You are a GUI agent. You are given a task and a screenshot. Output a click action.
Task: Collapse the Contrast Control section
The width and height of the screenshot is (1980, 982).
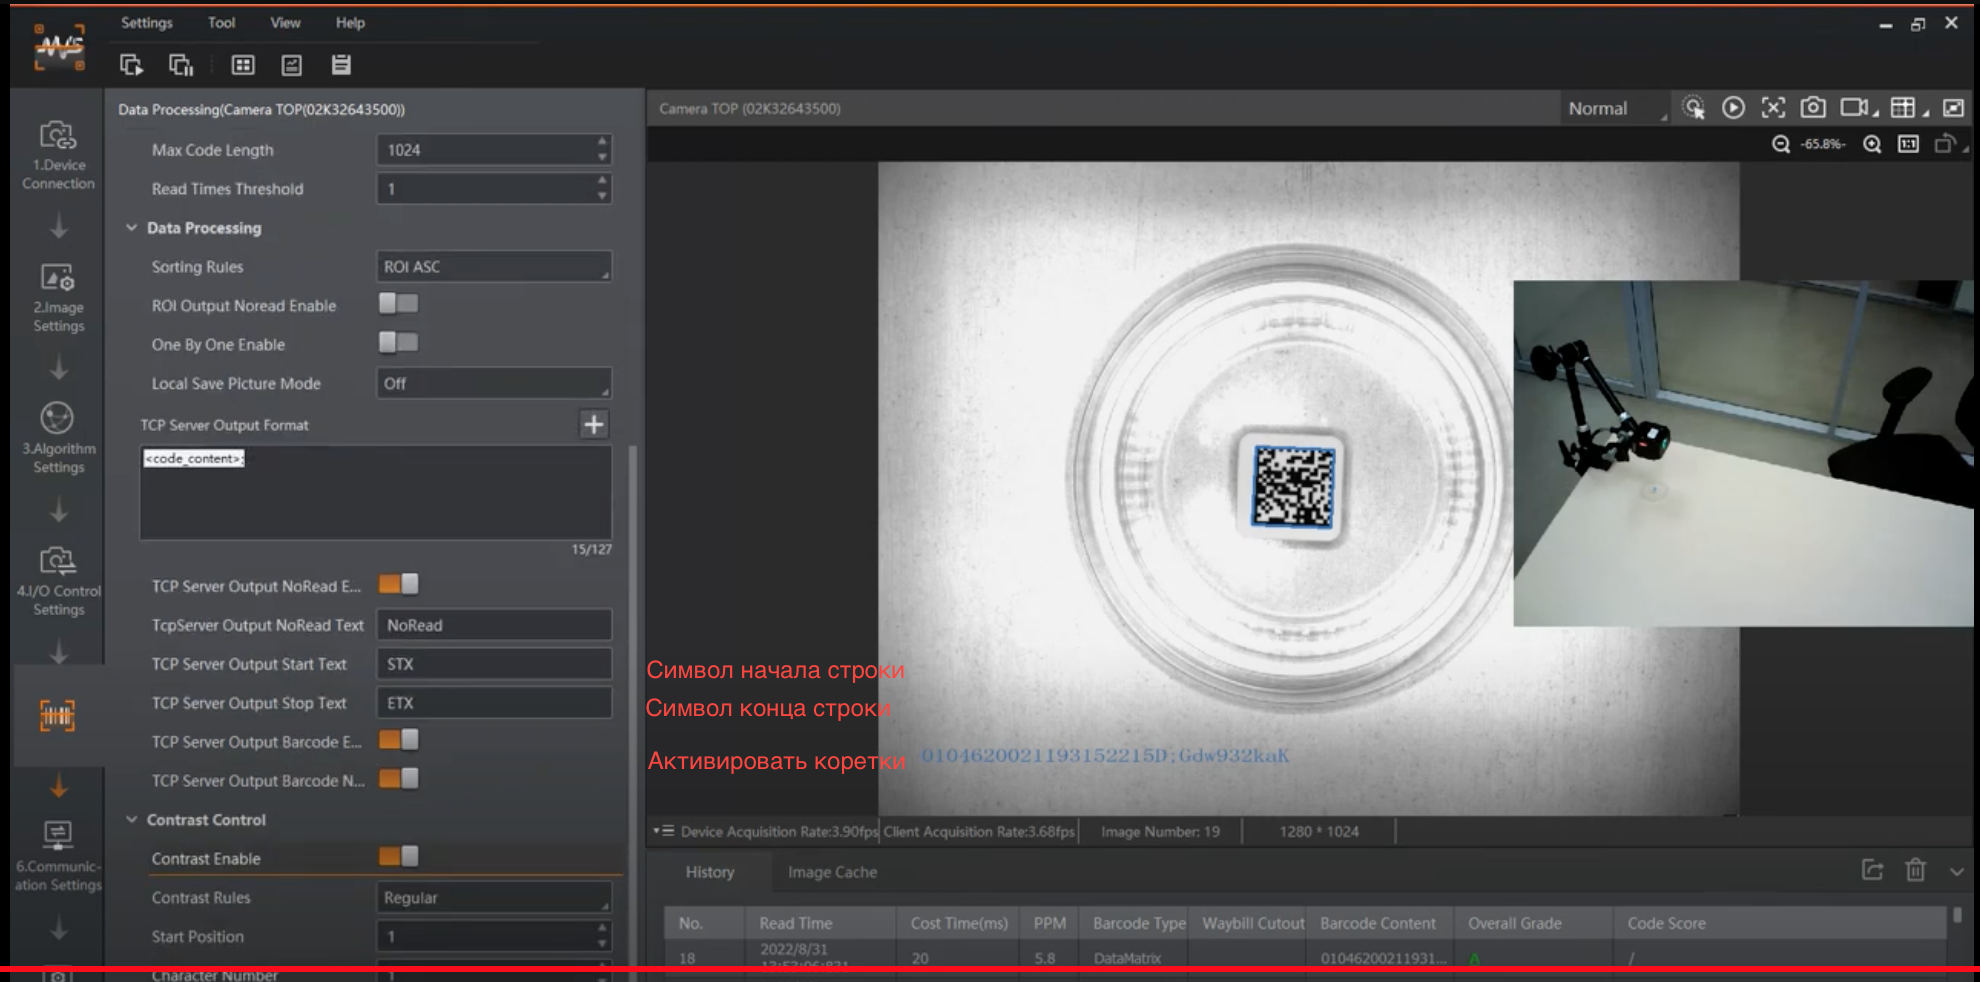pos(131,819)
